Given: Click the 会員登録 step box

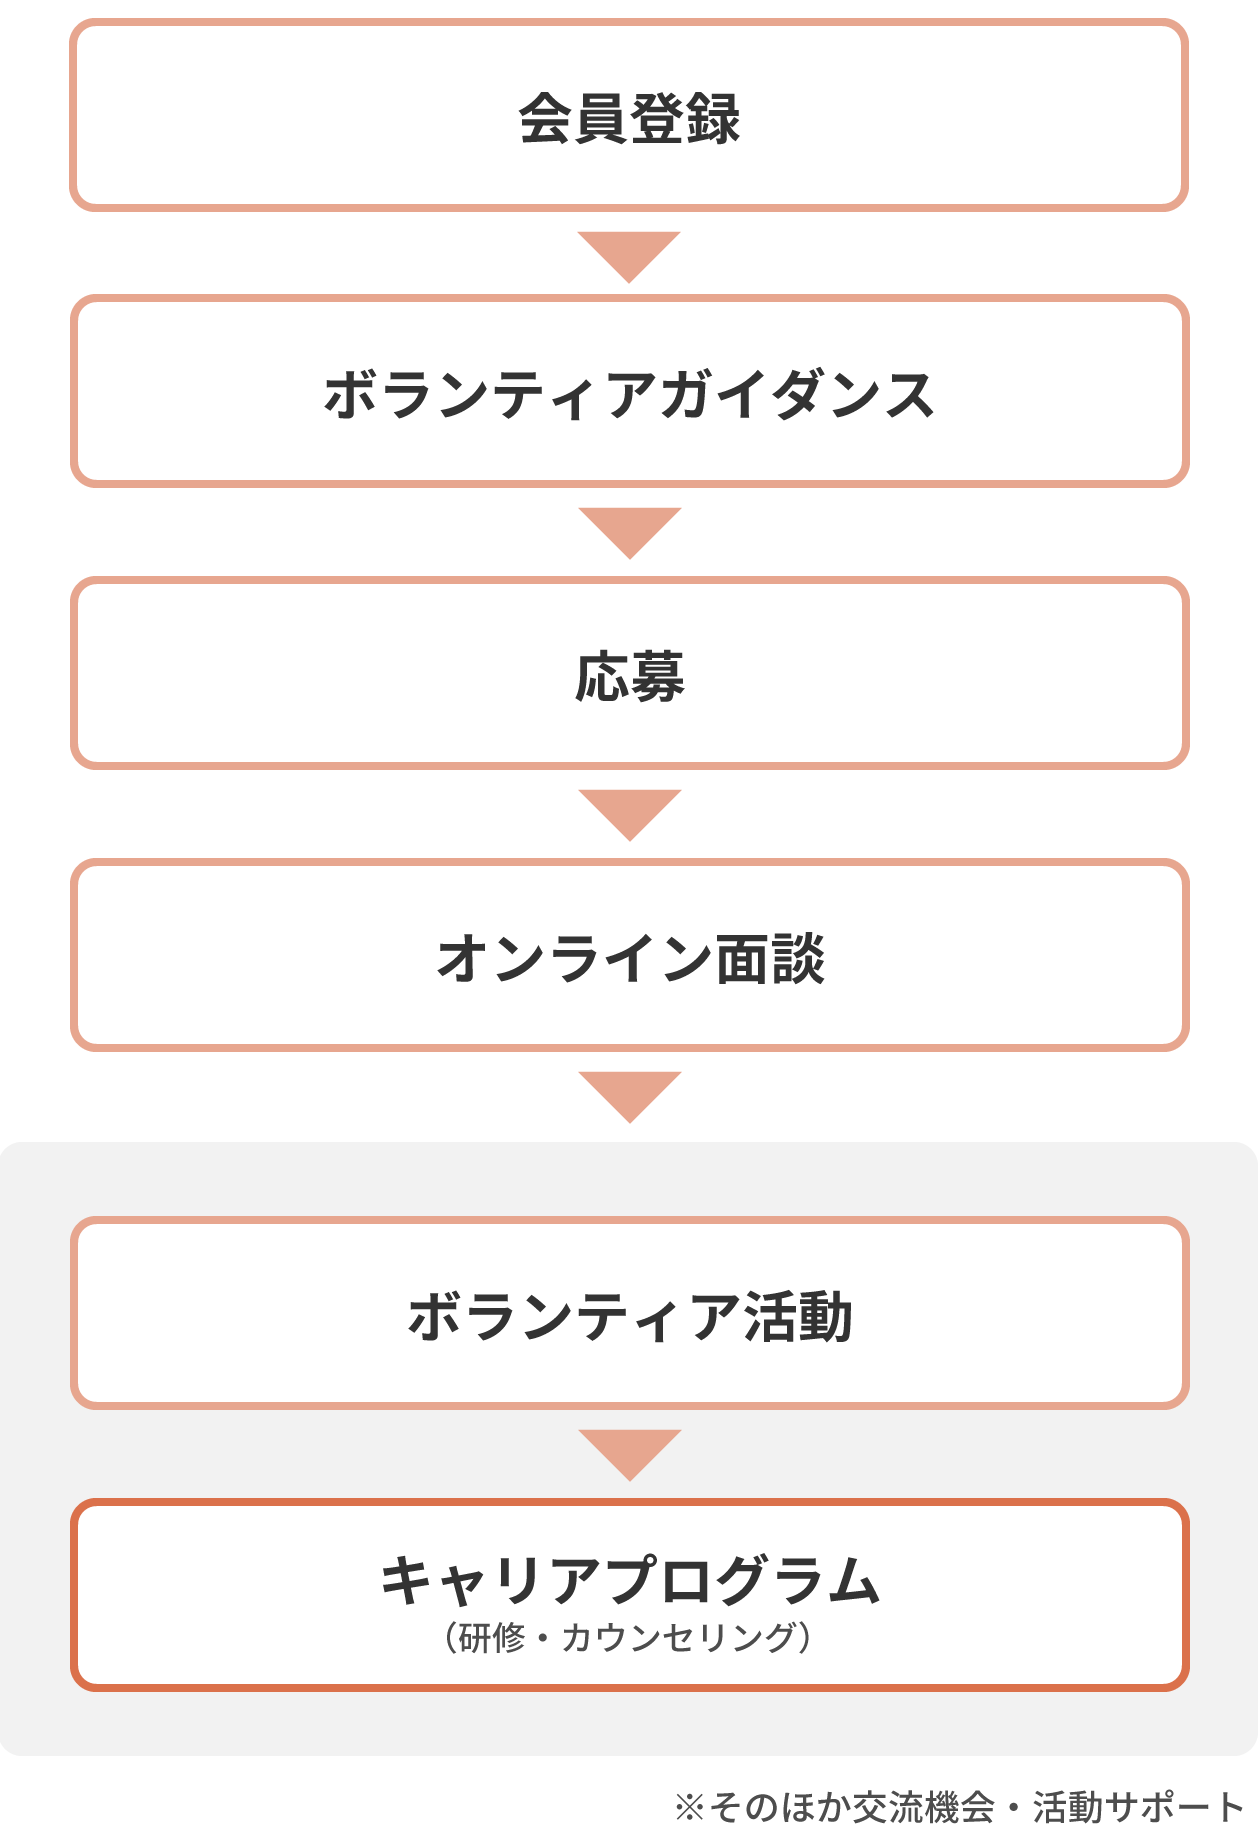Looking at the screenshot, I should coord(629,115).
